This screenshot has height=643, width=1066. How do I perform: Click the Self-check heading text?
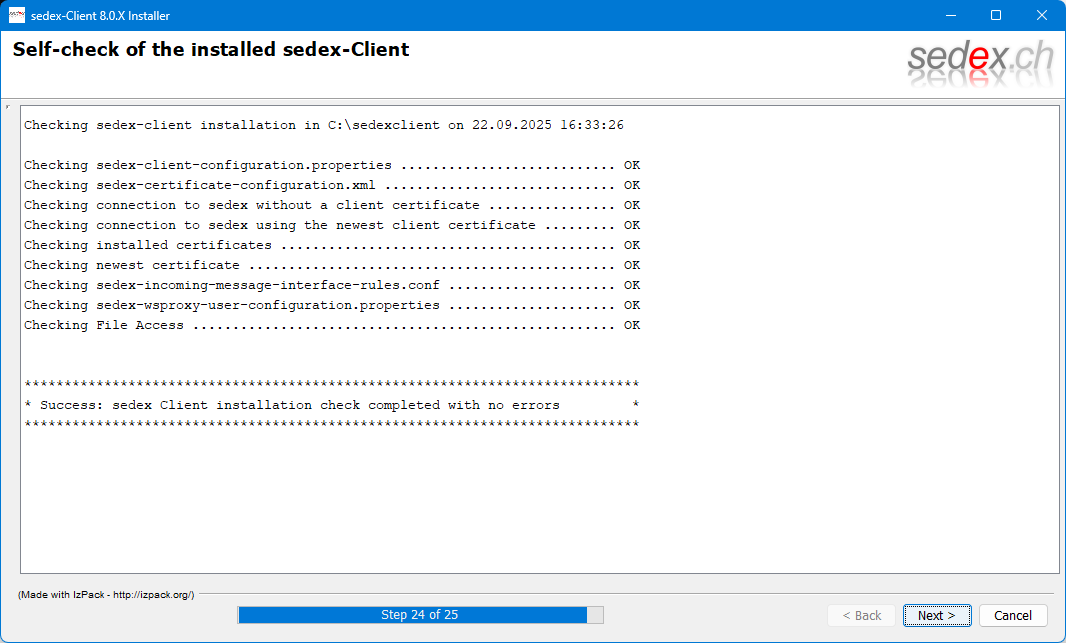(x=210, y=50)
